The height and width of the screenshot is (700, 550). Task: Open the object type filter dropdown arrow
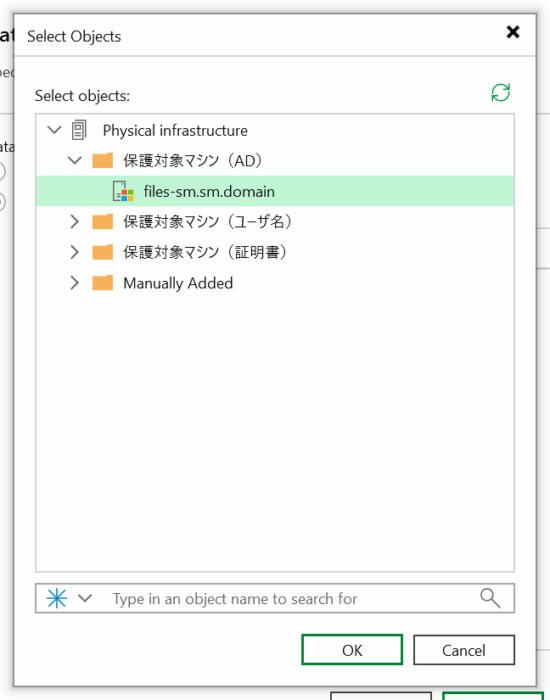85,598
